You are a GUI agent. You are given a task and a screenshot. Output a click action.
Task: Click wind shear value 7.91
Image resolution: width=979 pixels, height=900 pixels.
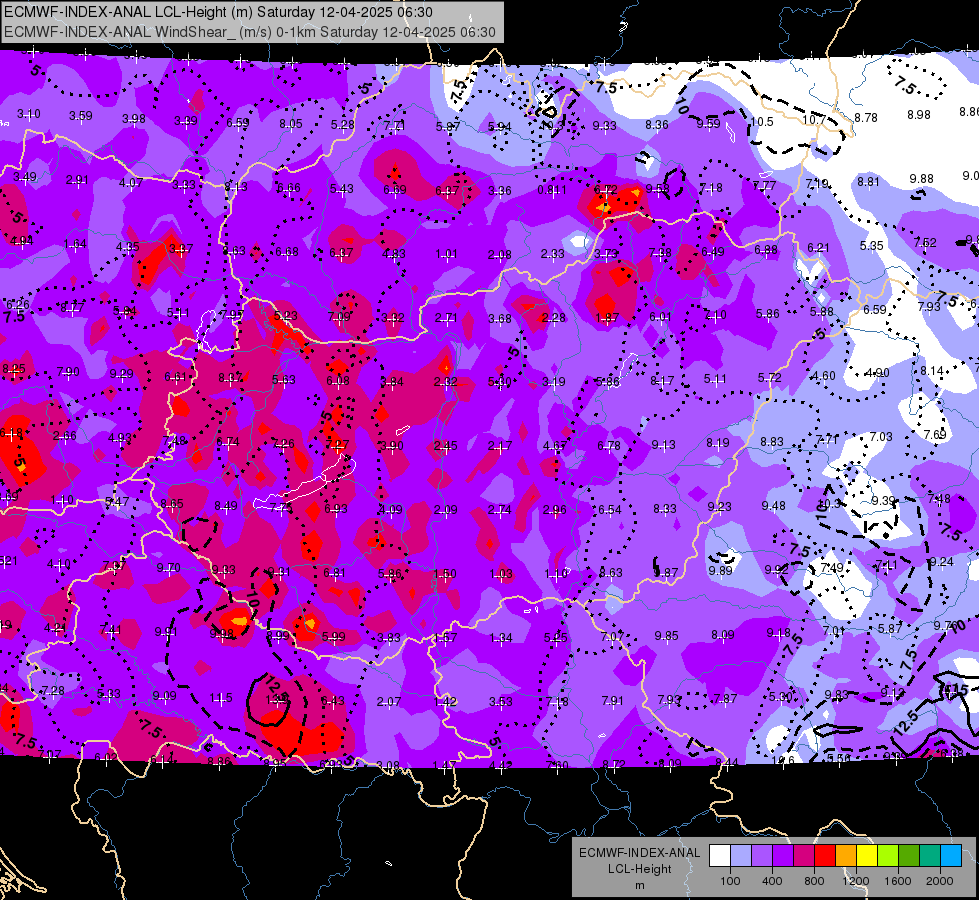coord(612,701)
